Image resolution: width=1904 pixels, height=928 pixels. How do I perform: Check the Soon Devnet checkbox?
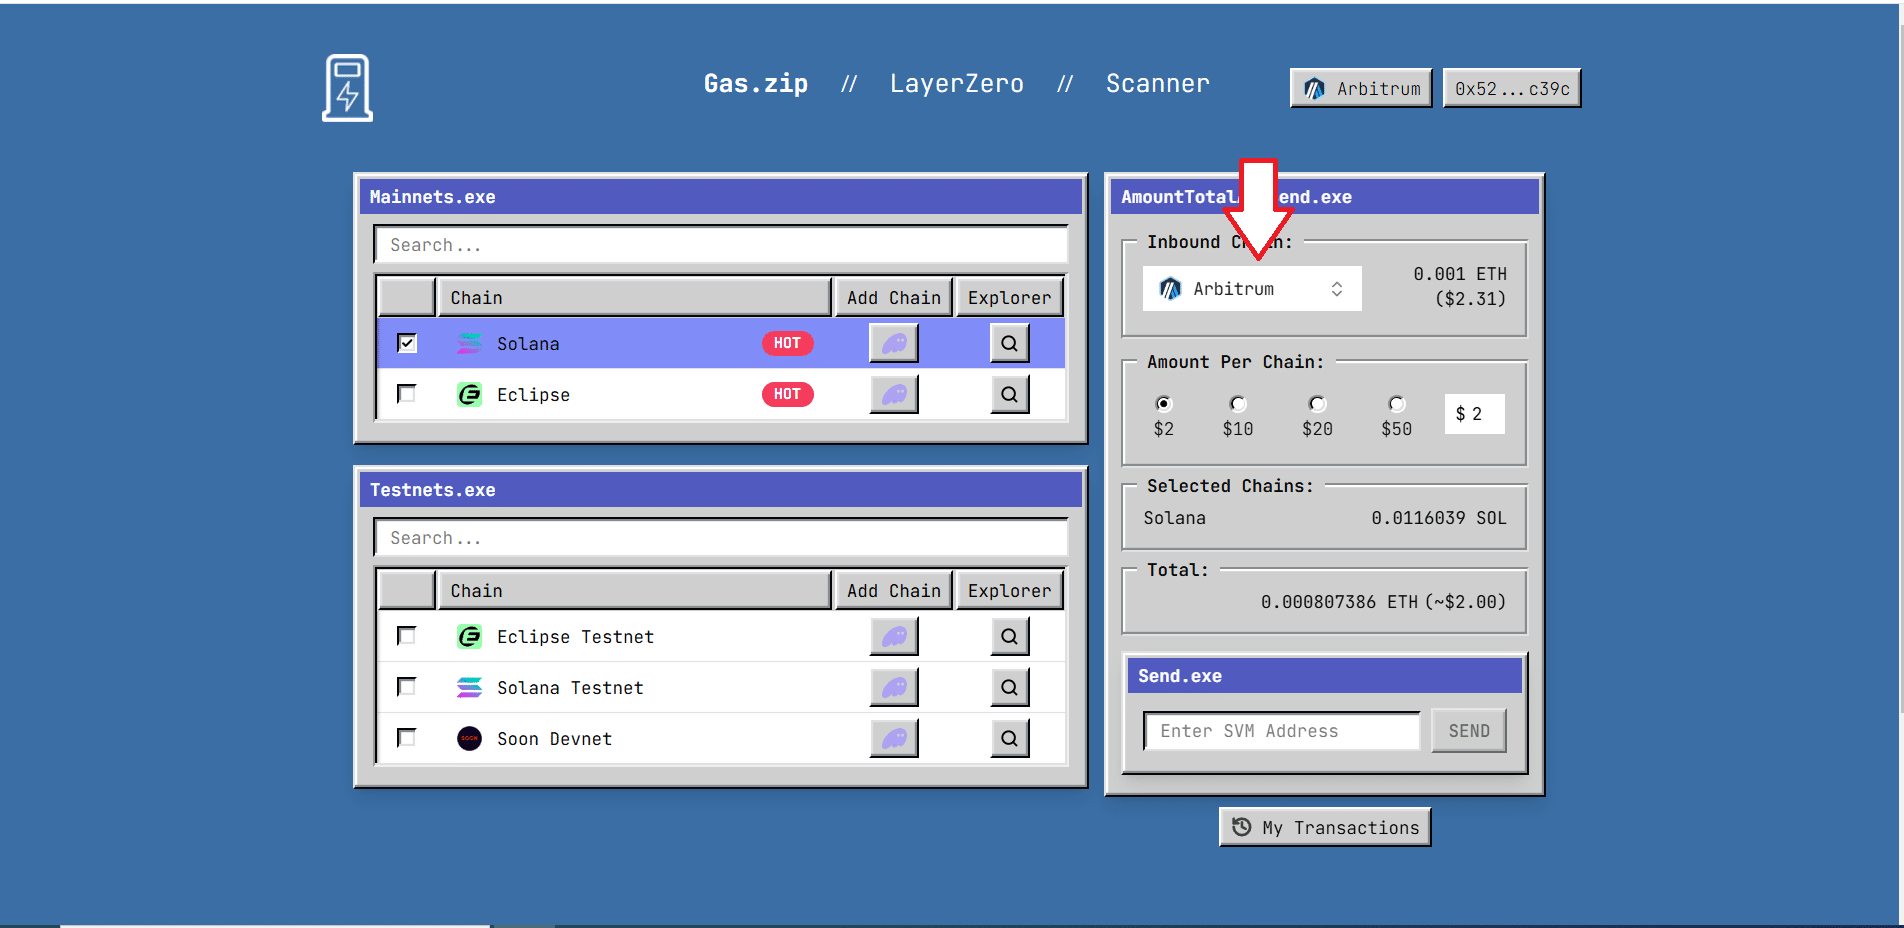[406, 738]
